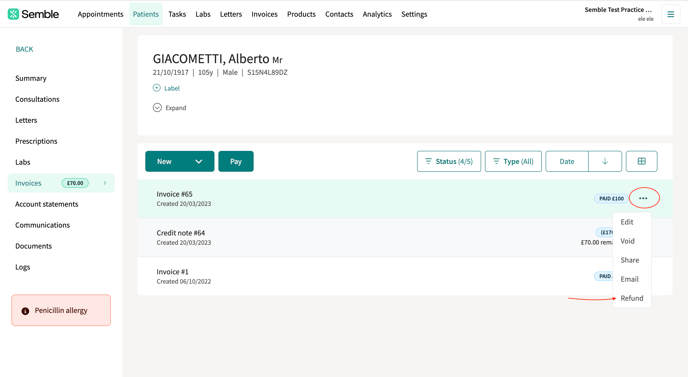688x377 pixels.
Task: Toggle sort direction arrow next to Date
Action: [x=605, y=161]
